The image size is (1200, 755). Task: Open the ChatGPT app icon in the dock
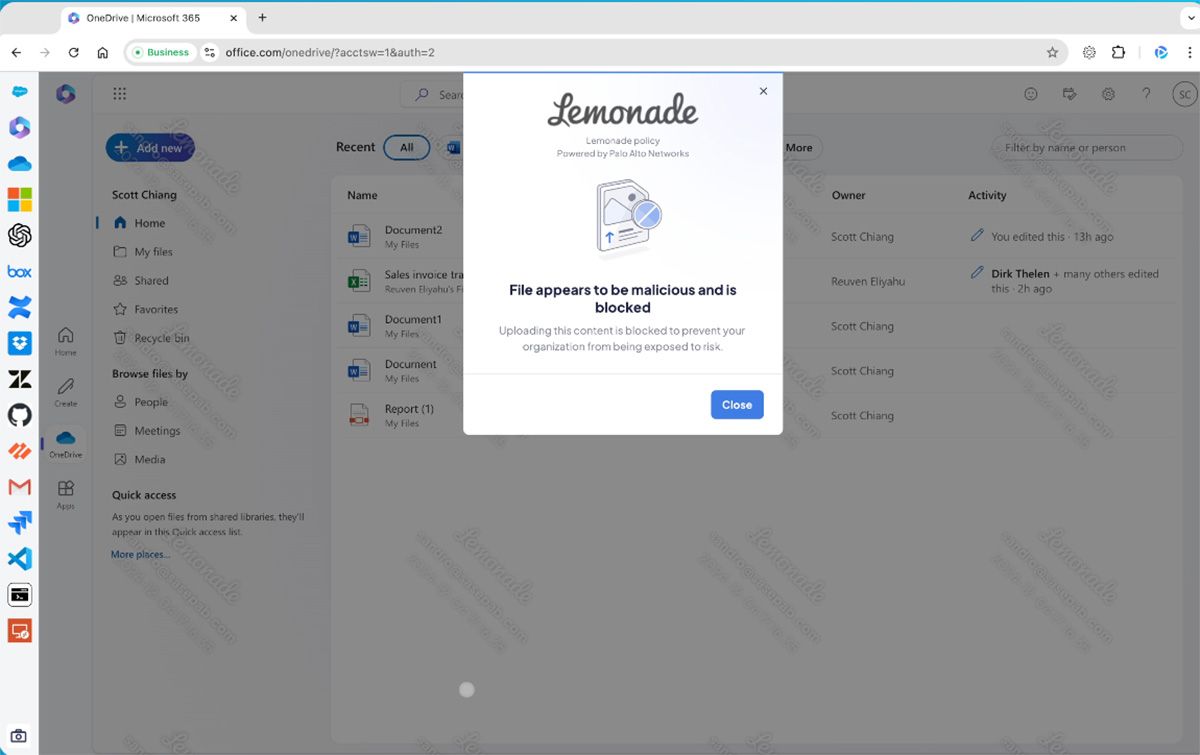click(19, 235)
